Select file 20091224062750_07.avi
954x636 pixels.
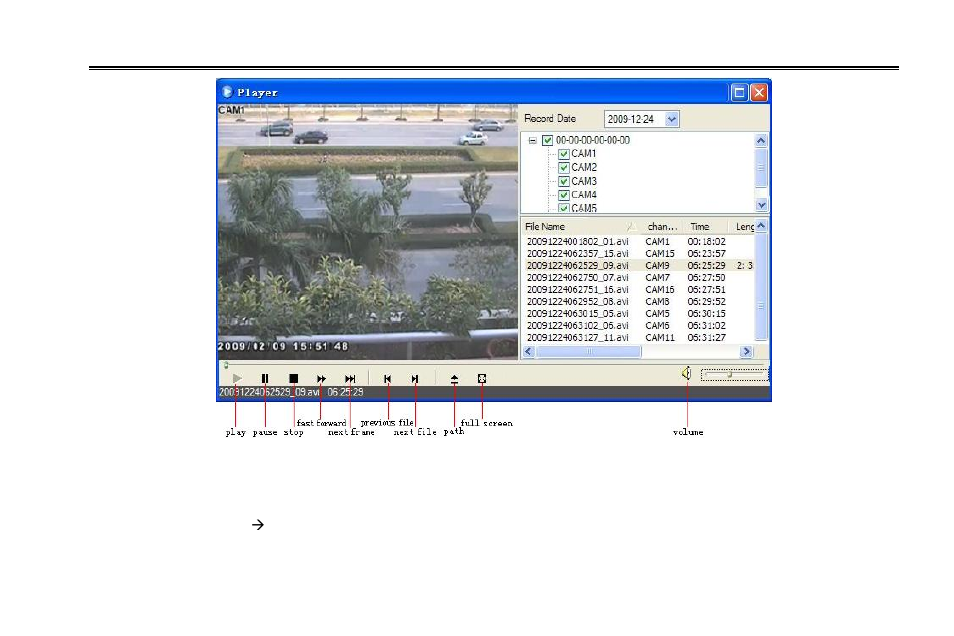pyautogui.click(x=577, y=278)
